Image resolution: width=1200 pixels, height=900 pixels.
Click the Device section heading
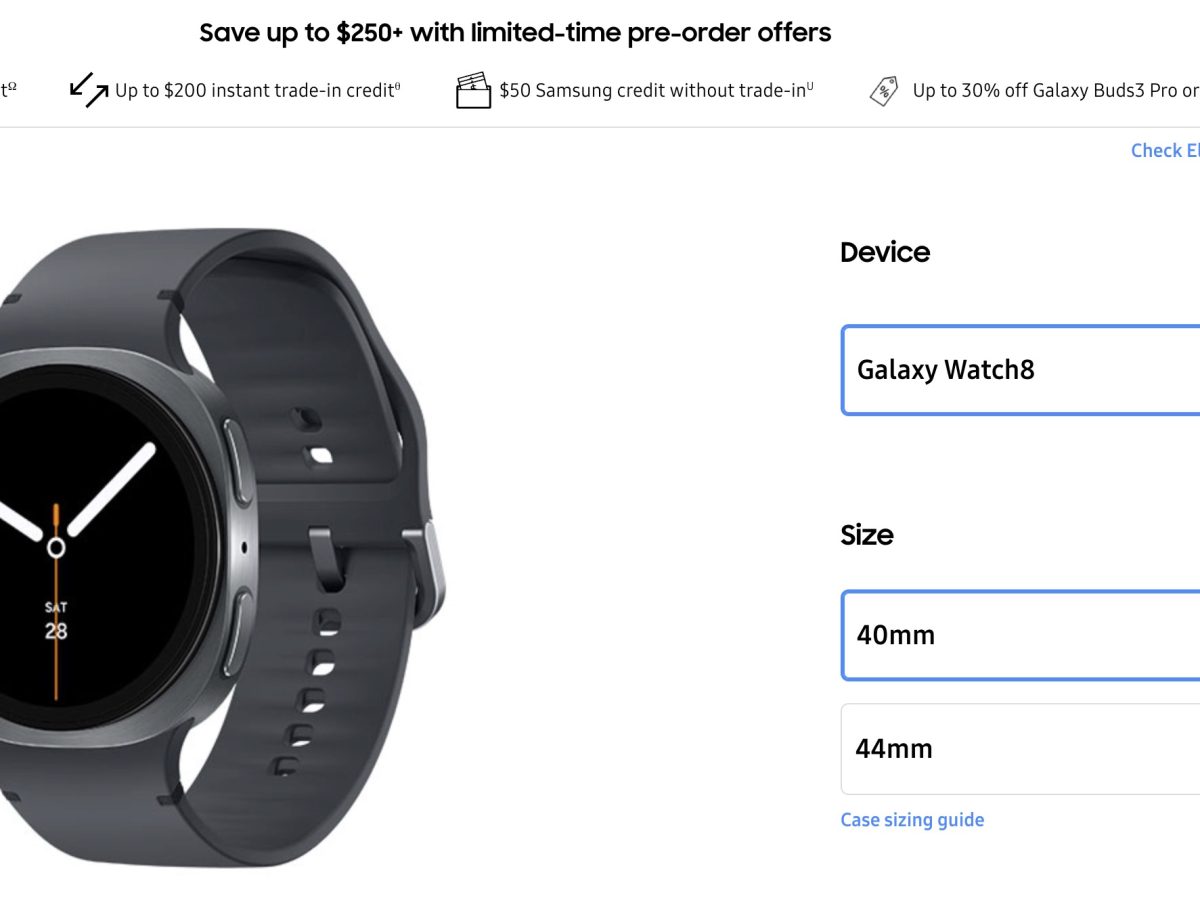[885, 252]
